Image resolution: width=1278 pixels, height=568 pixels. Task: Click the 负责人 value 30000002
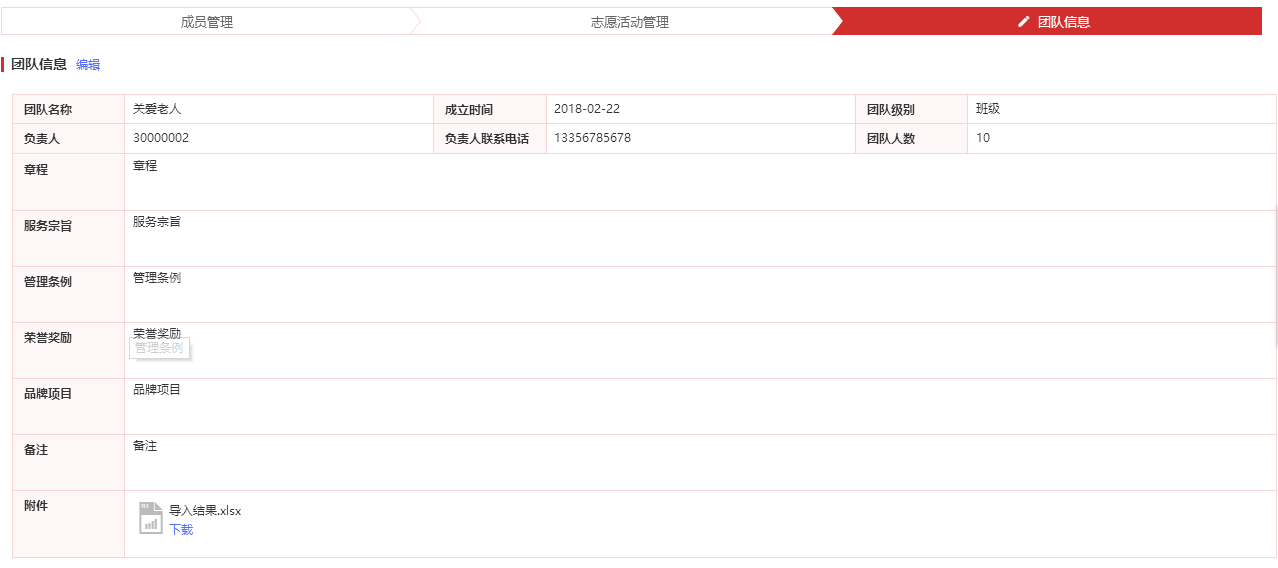click(161, 138)
